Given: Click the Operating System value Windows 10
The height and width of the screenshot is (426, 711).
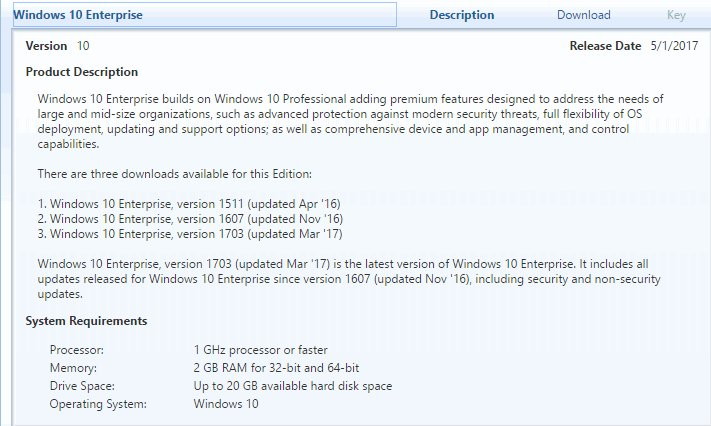Looking at the screenshot, I should point(226,404).
